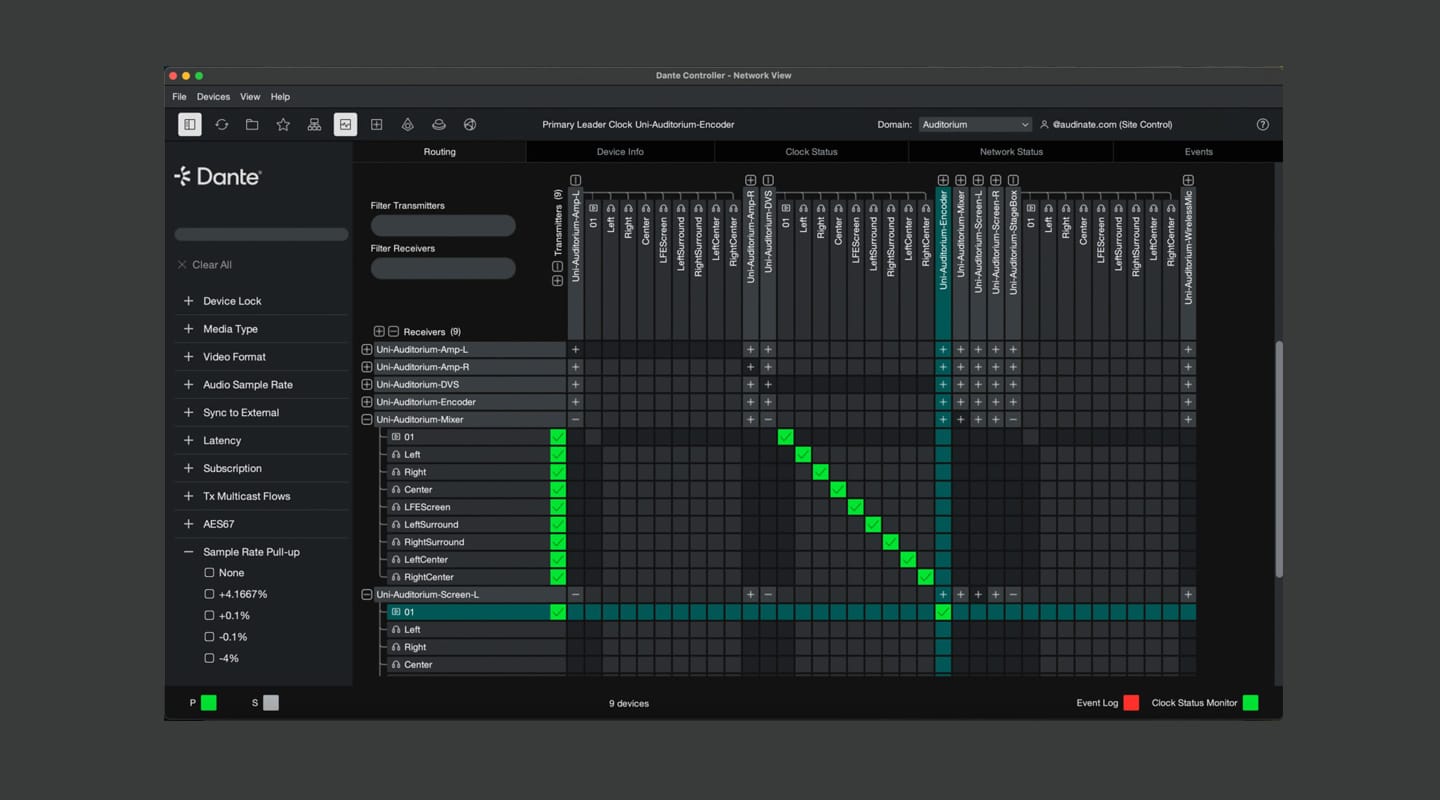1440x800 pixels.
Task: Click the triangular pyramid icon in toolbar
Action: [x=407, y=124]
